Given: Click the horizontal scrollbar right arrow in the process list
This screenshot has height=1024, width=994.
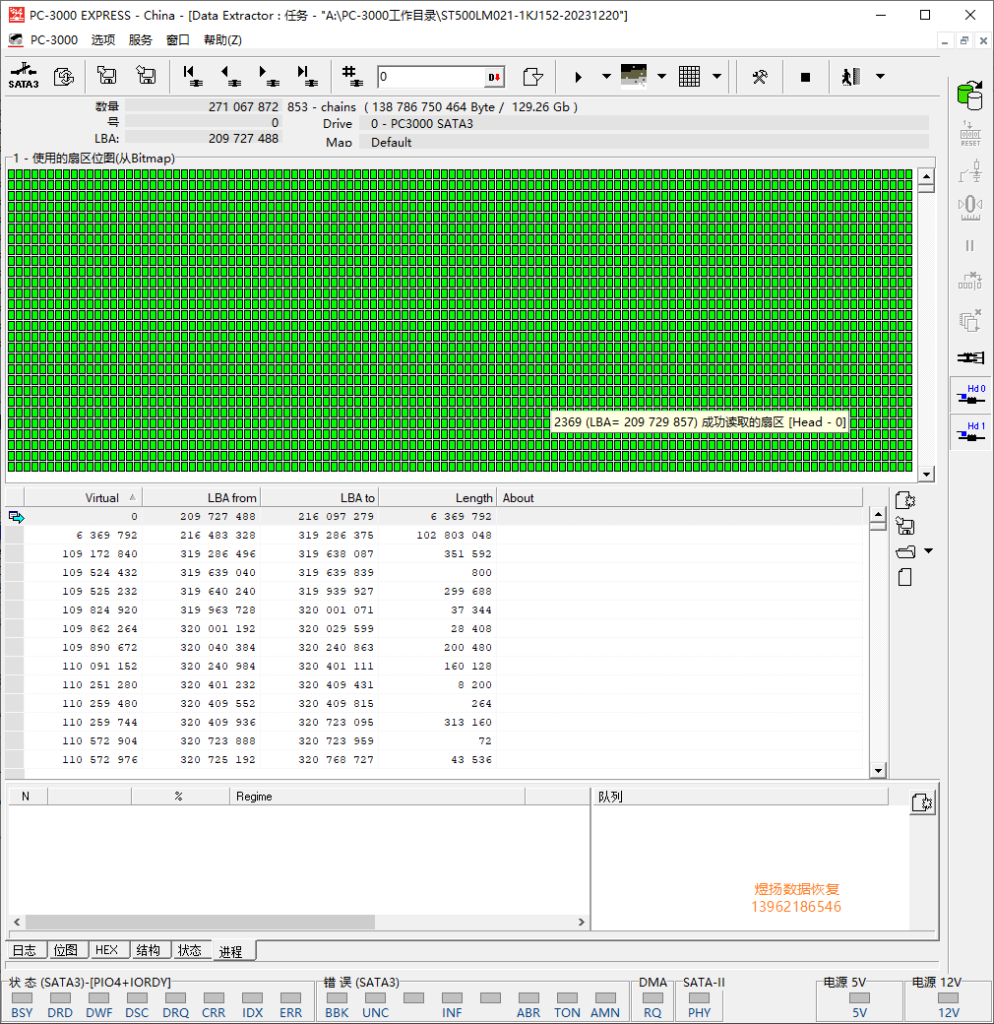Looking at the screenshot, I should click(x=581, y=921).
